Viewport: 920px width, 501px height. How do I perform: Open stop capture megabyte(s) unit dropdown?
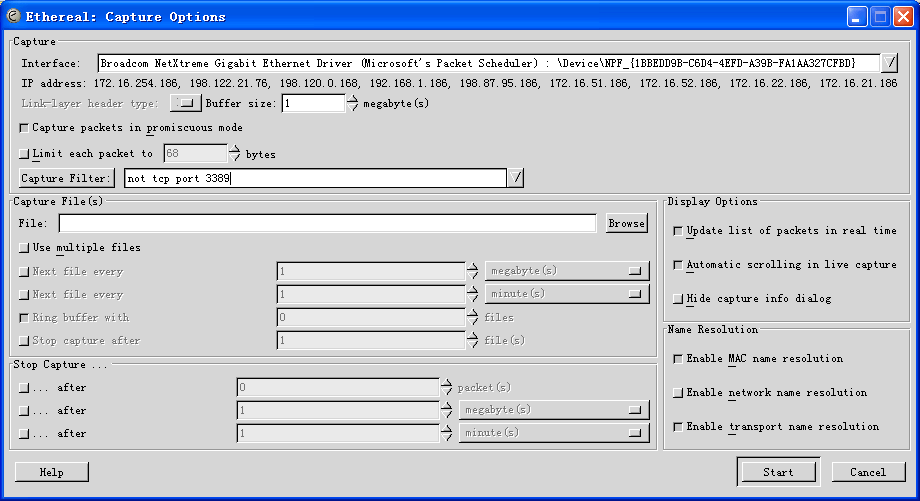(554, 409)
